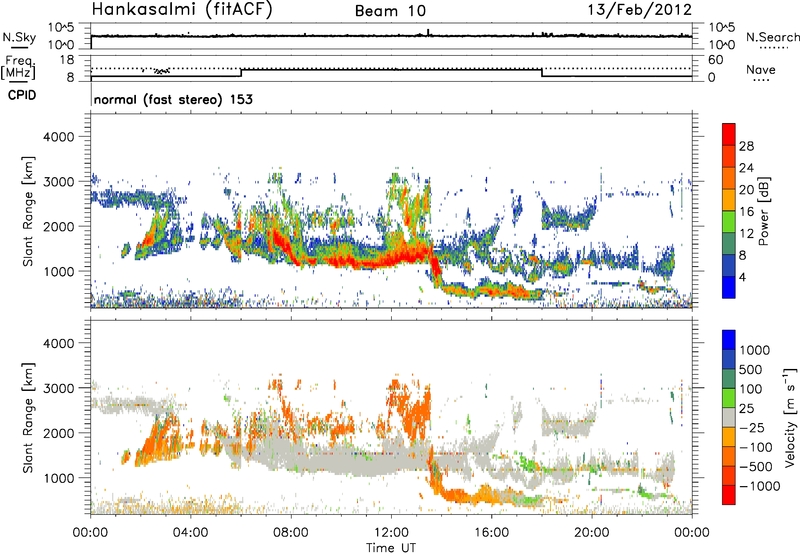The height and width of the screenshot is (554, 800).
Task: Click Slant Range label of power panel
Action: (28, 211)
